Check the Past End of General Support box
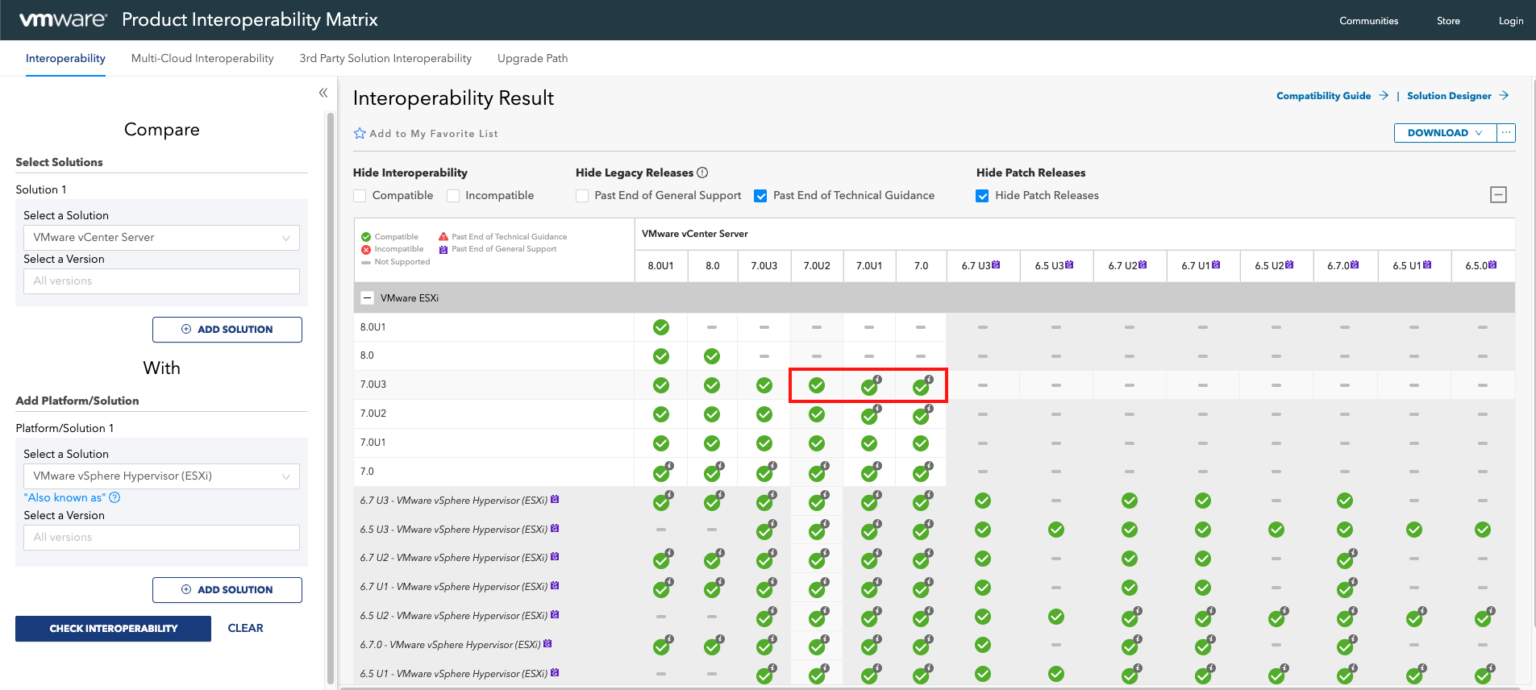 coord(582,195)
